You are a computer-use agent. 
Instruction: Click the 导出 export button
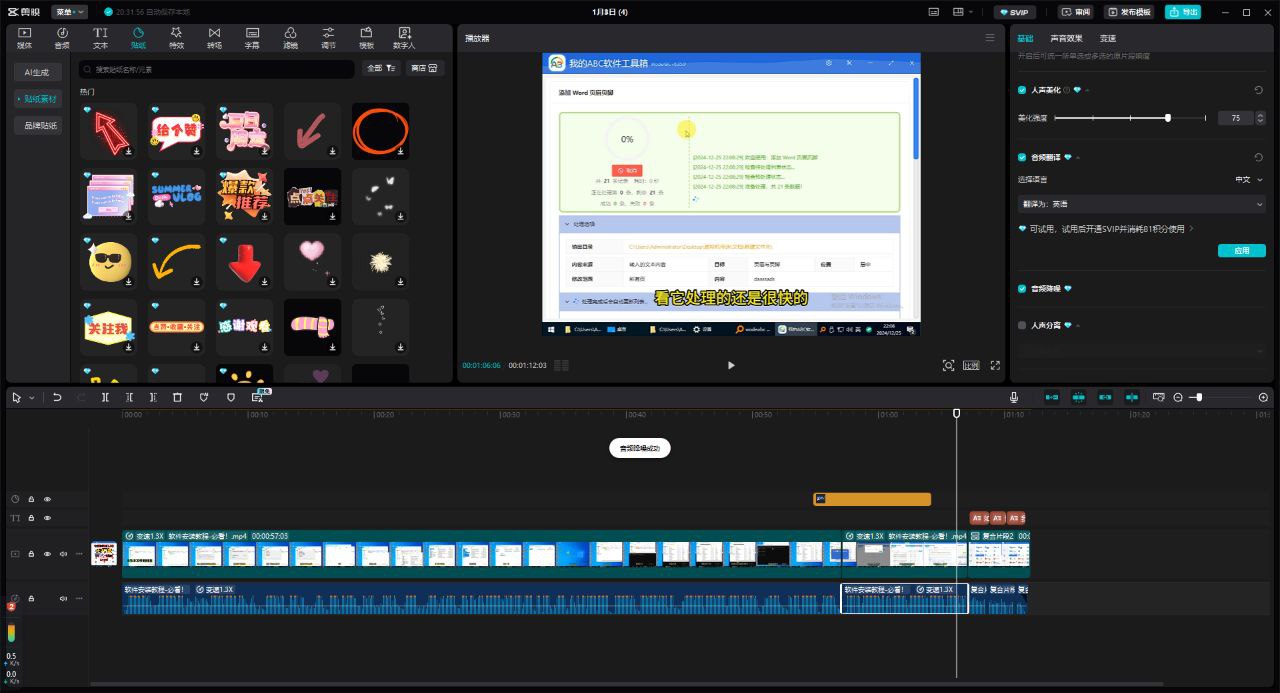tap(1183, 12)
